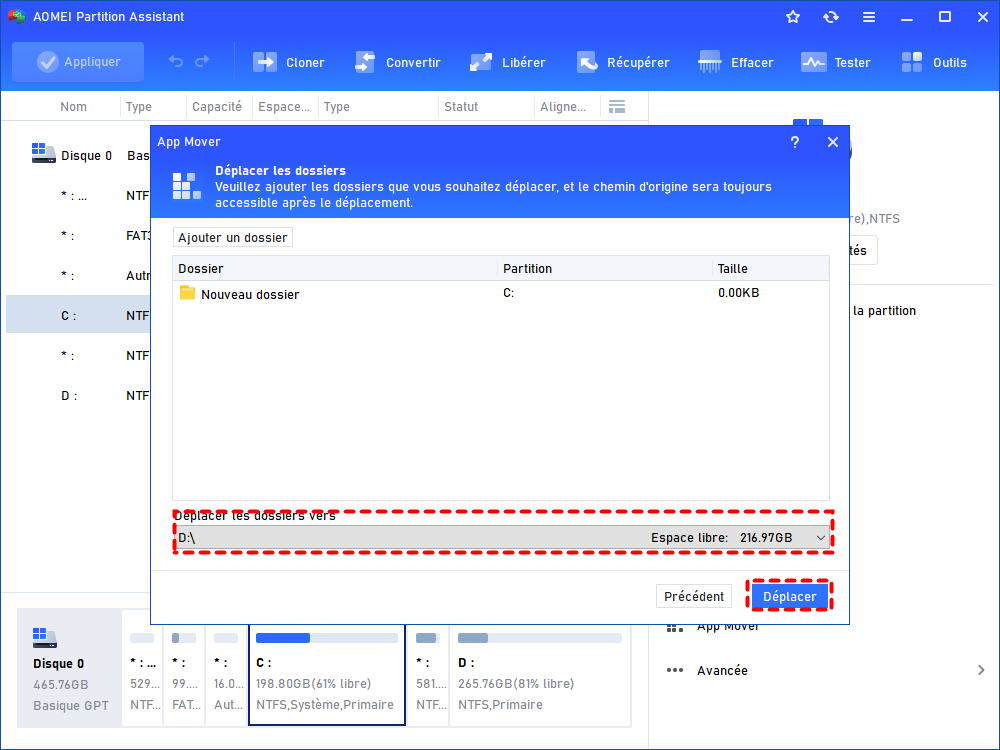The height and width of the screenshot is (750, 1000).
Task: Click the refresh icon in the title bar
Action: (830, 16)
